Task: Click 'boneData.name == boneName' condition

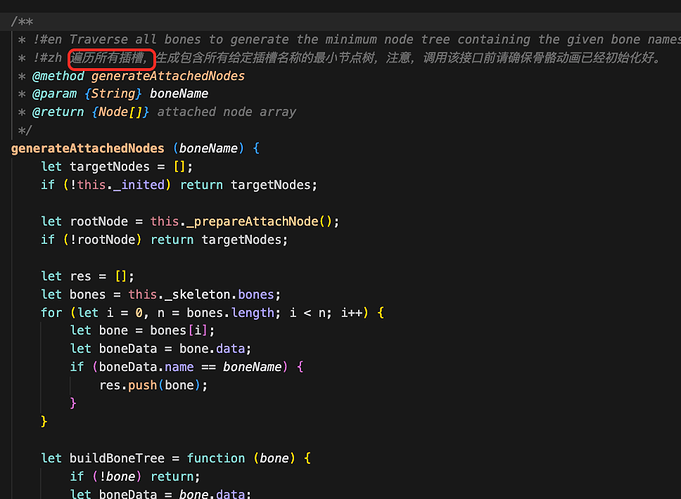Action: 190,367
